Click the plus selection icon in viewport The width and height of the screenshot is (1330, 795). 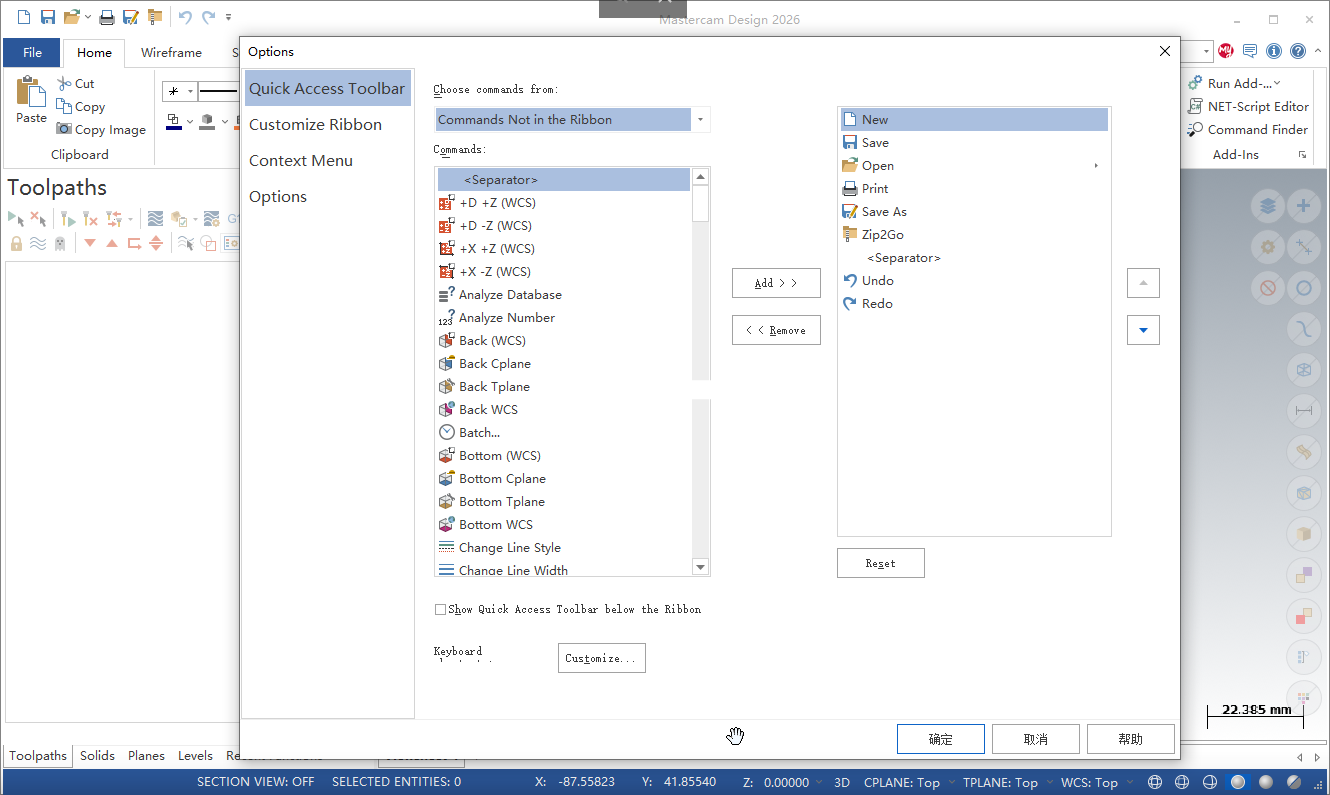(x=1303, y=207)
